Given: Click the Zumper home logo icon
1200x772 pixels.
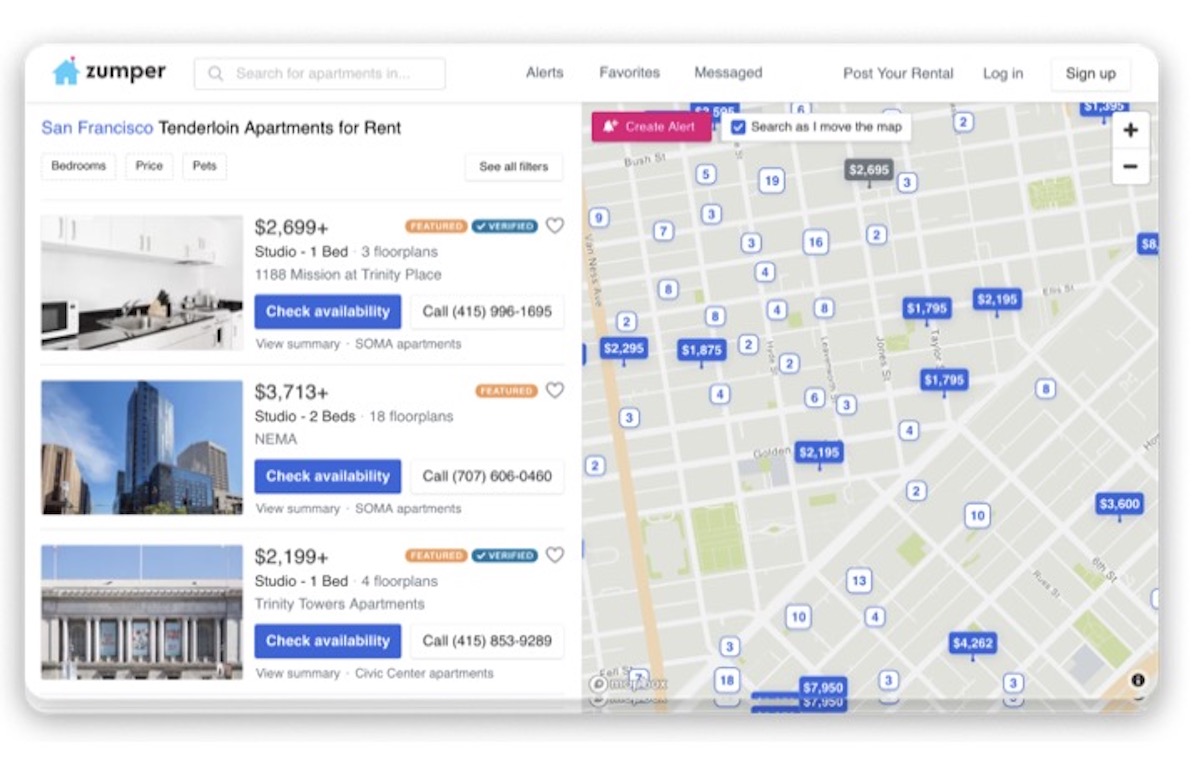Looking at the screenshot, I should [68, 71].
